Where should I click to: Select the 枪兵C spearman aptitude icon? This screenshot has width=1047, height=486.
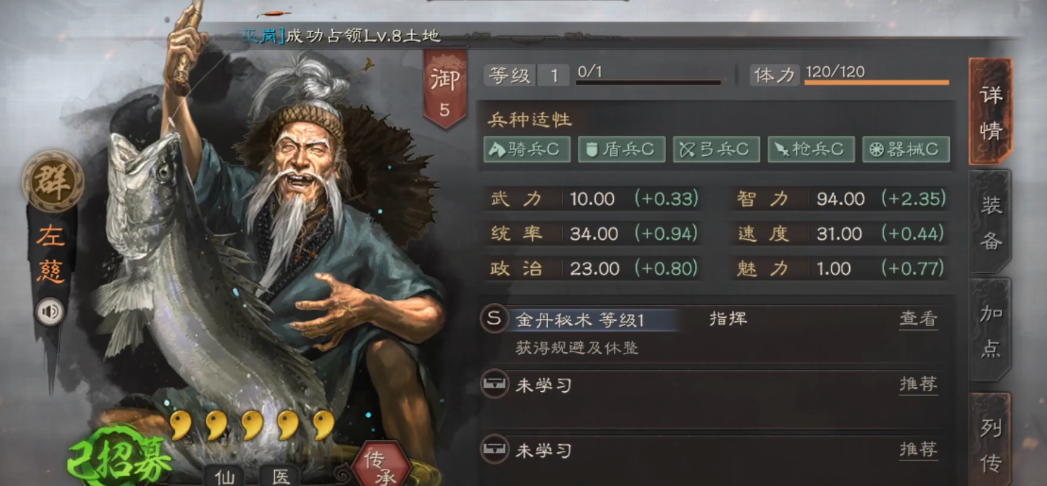click(811, 150)
